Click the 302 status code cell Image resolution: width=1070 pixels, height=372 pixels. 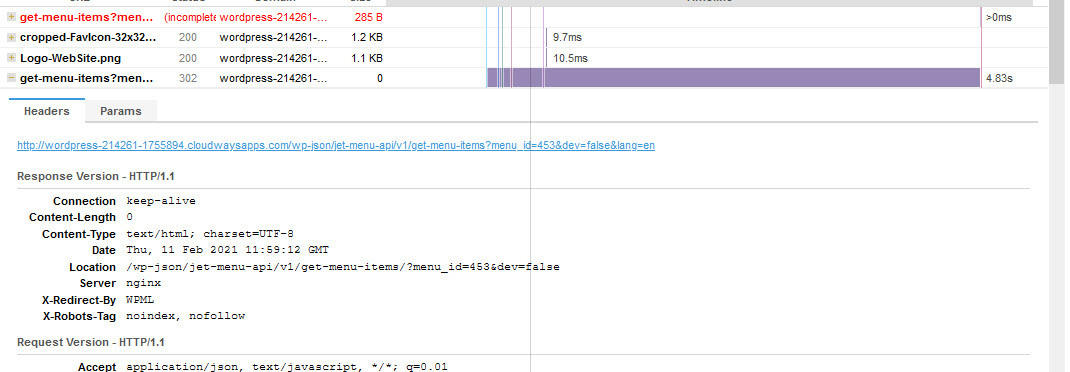coord(188,78)
